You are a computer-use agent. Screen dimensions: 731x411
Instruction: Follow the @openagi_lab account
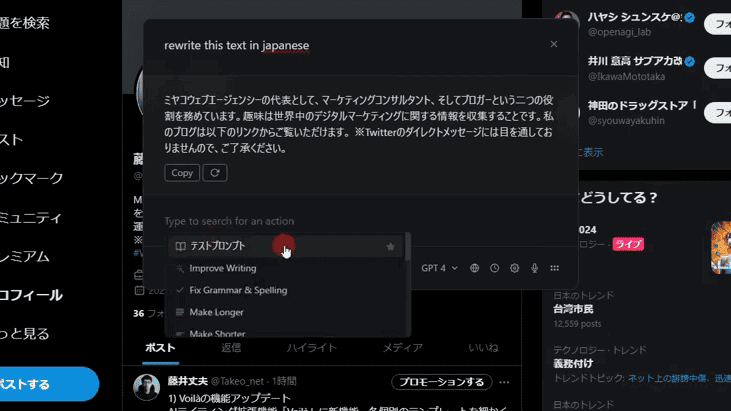coord(718,24)
